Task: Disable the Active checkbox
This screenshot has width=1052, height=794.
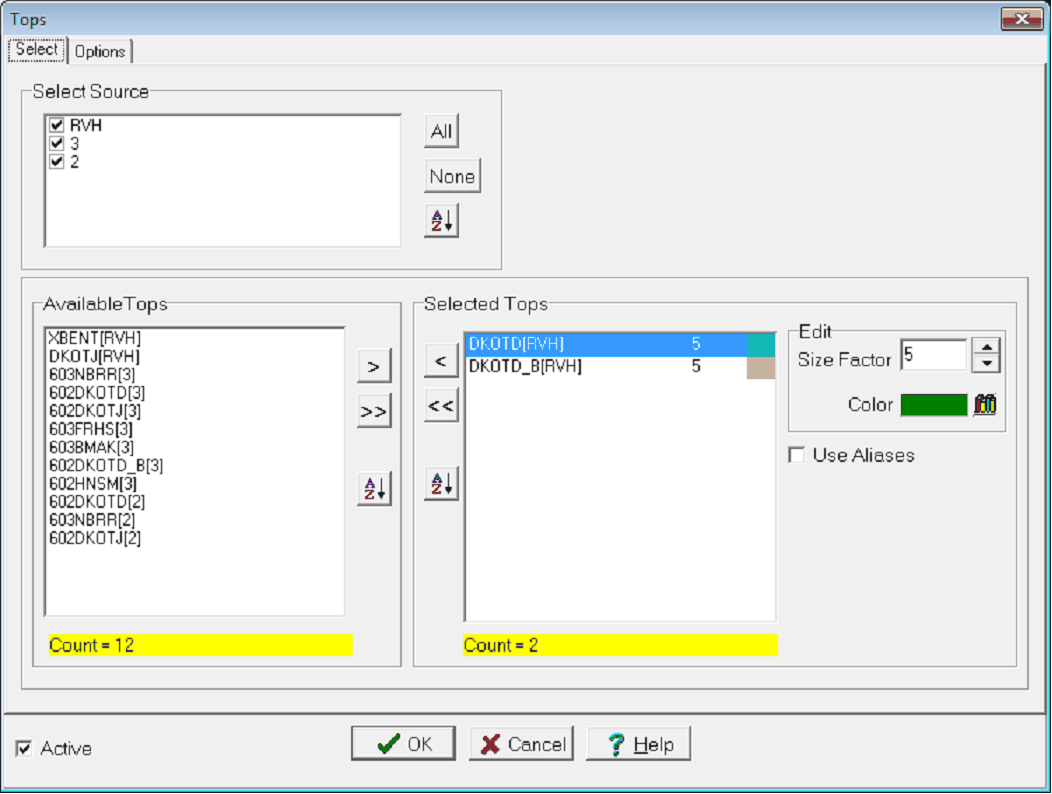Action: 25,749
